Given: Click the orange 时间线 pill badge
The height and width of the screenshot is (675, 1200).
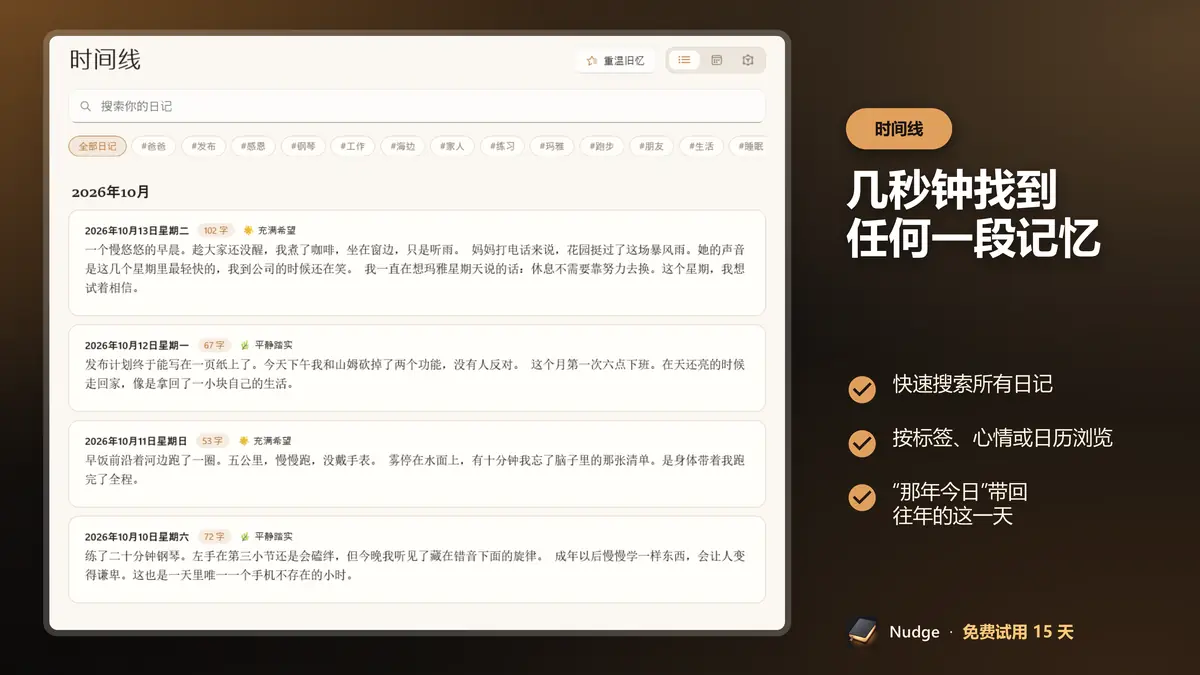Looking at the screenshot, I should click(899, 129).
